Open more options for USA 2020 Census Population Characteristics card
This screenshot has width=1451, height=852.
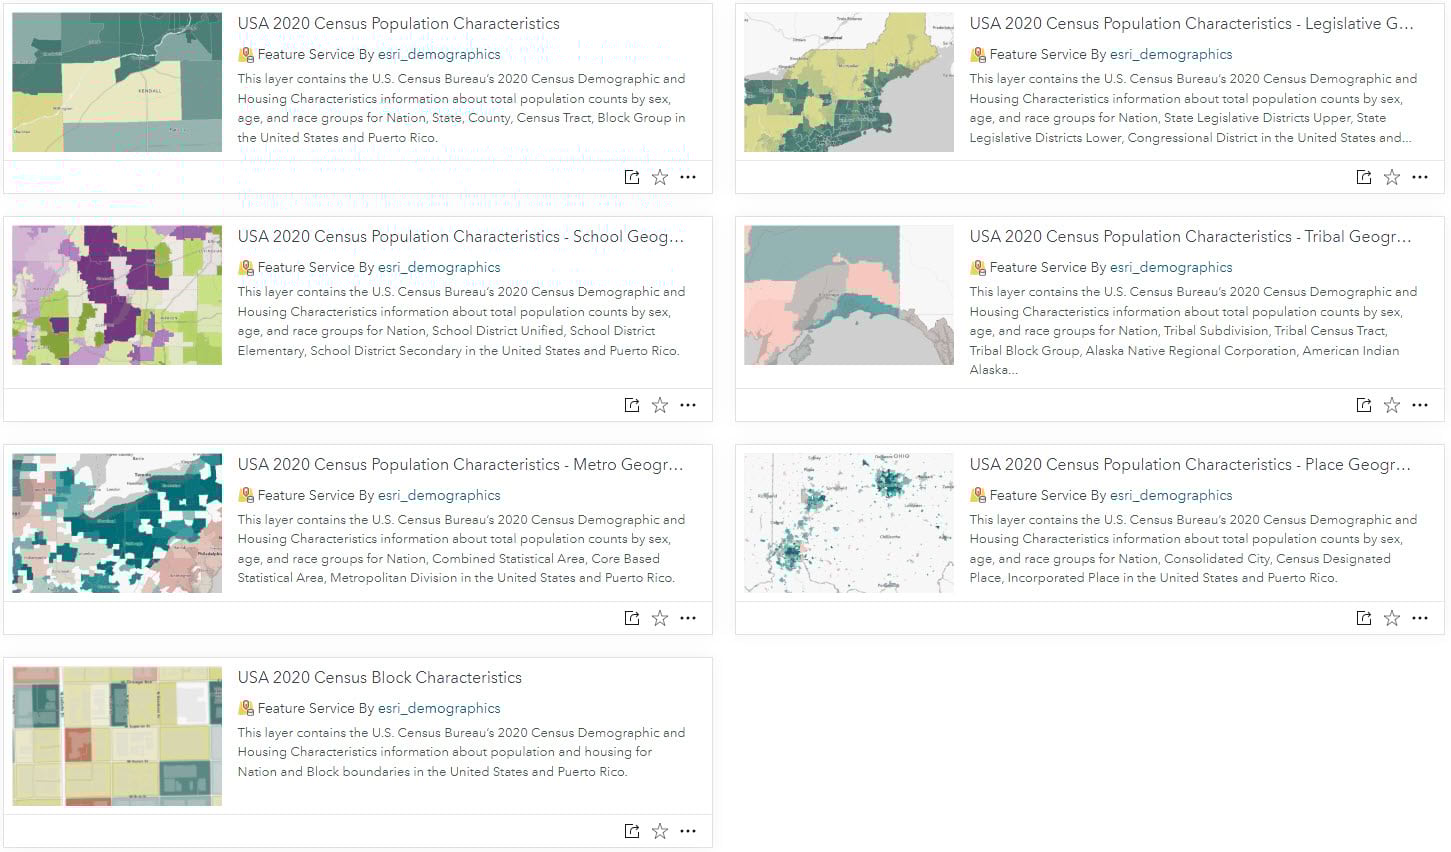(688, 177)
